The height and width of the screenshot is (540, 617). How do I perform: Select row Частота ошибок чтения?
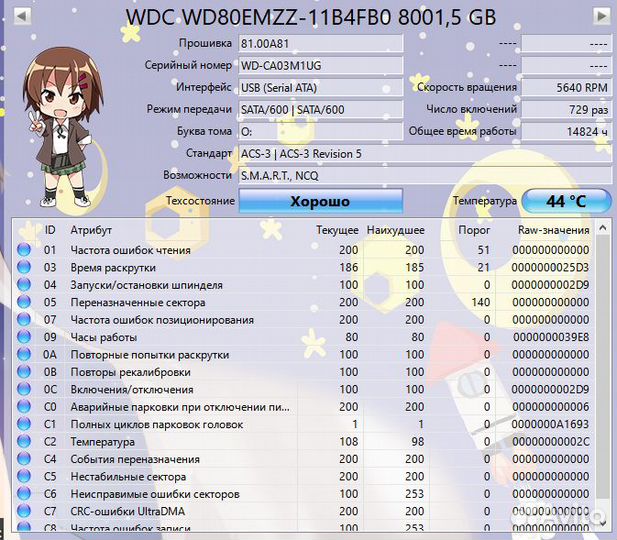tap(303, 250)
